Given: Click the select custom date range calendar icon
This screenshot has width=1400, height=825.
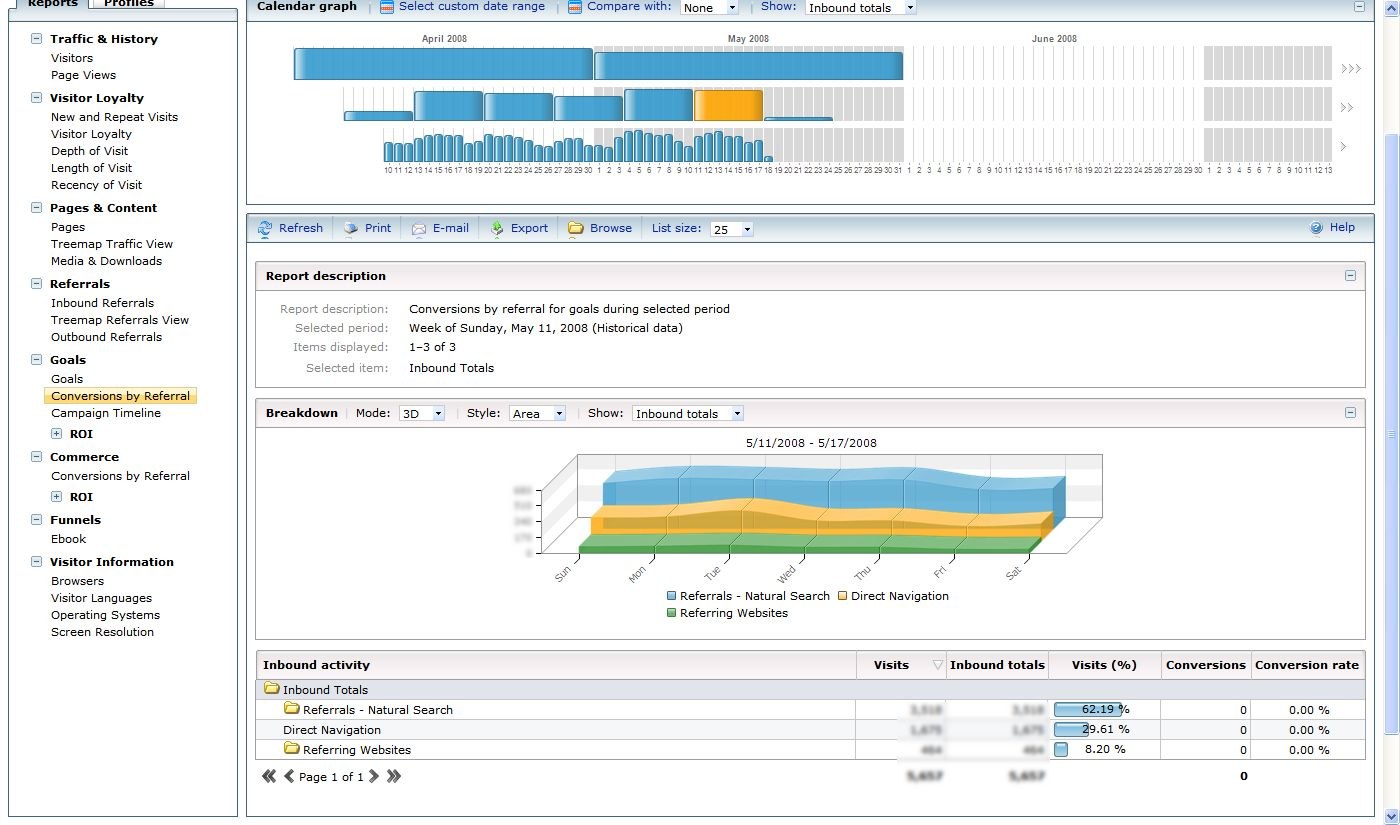Looking at the screenshot, I should click(x=387, y=7).
